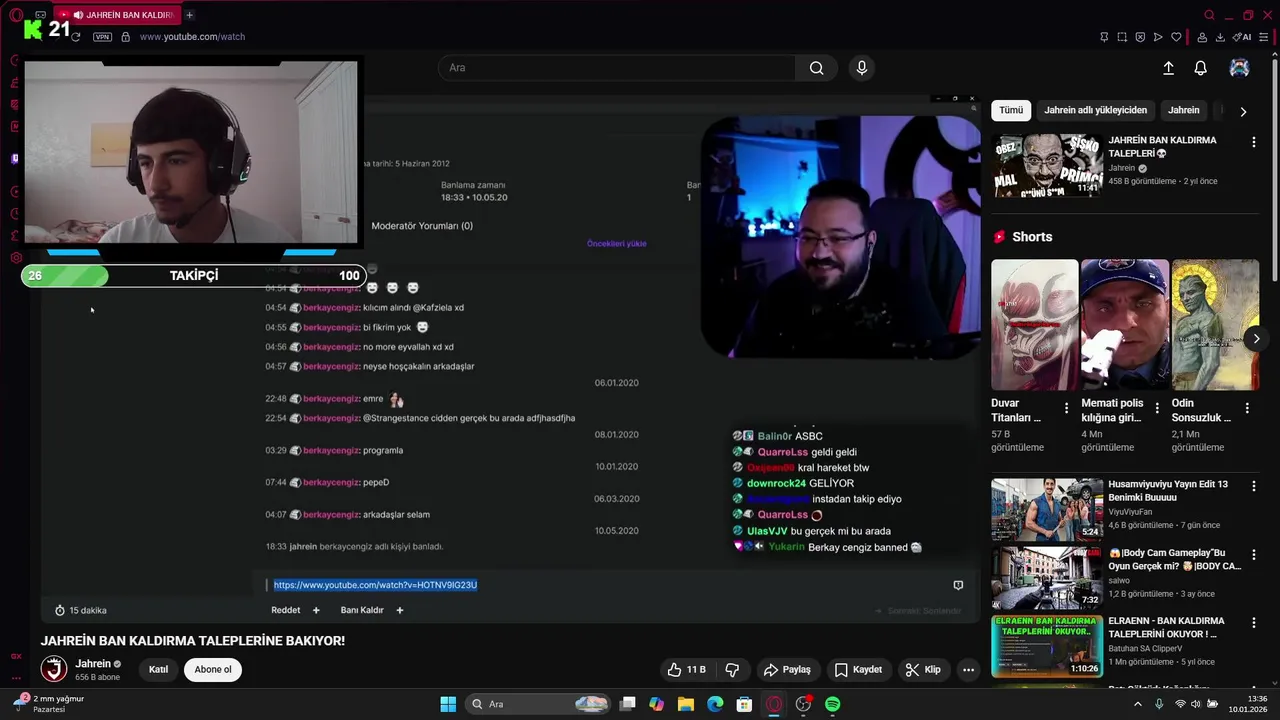Show hidden system tray icons
Image resolution: width=1280 pixels, height=720 pixels.
click(1137, 704)
